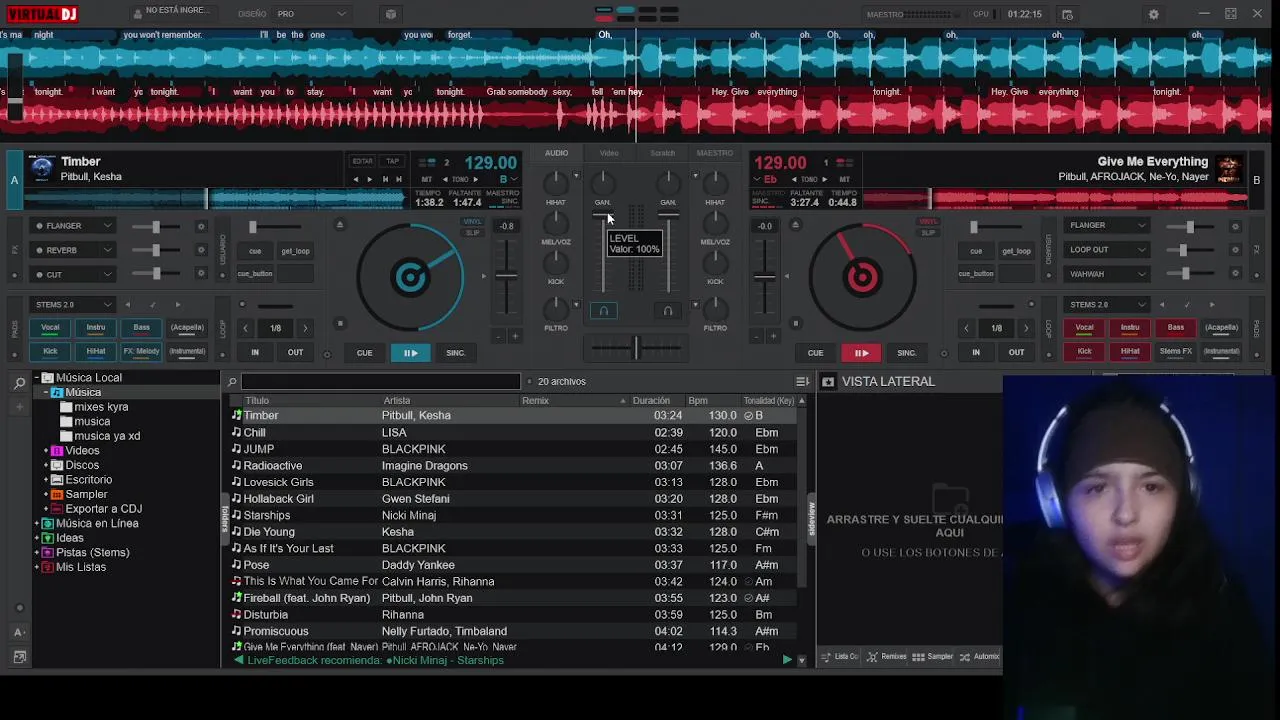Click left deck pitch minus button

click(500, 336)
